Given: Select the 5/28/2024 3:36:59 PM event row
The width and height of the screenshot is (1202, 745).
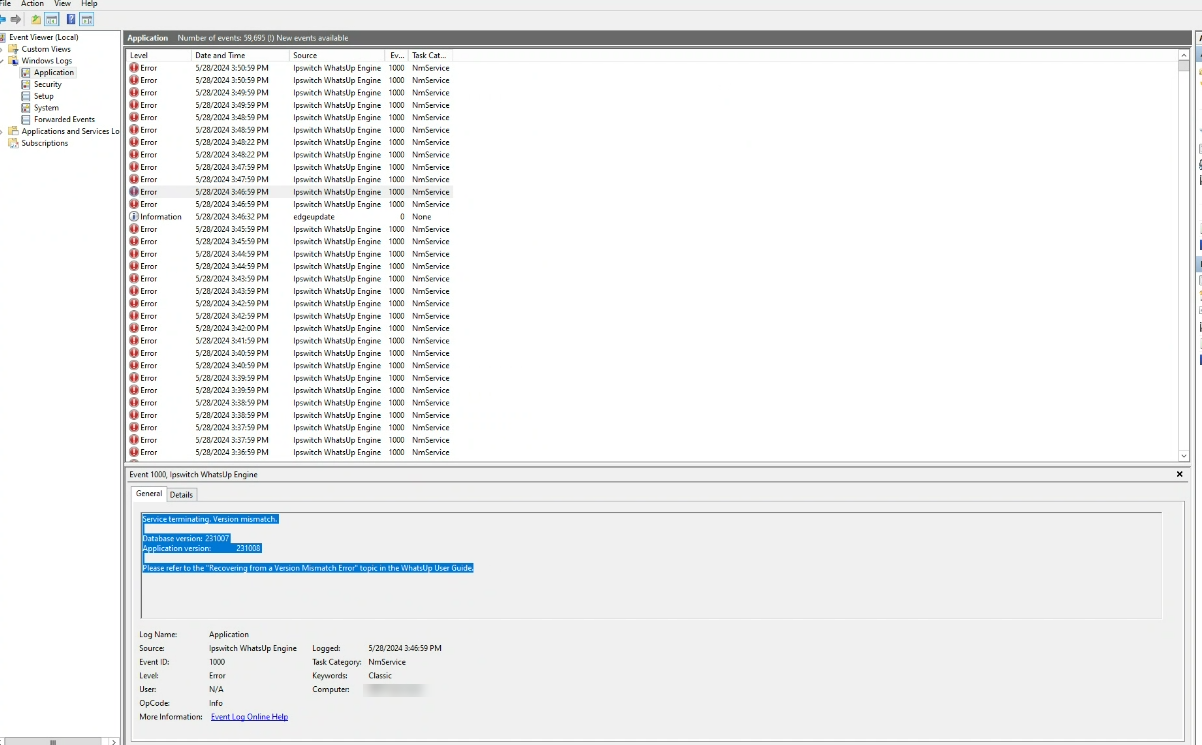Looking at the screenshot, I should point(289,452).
